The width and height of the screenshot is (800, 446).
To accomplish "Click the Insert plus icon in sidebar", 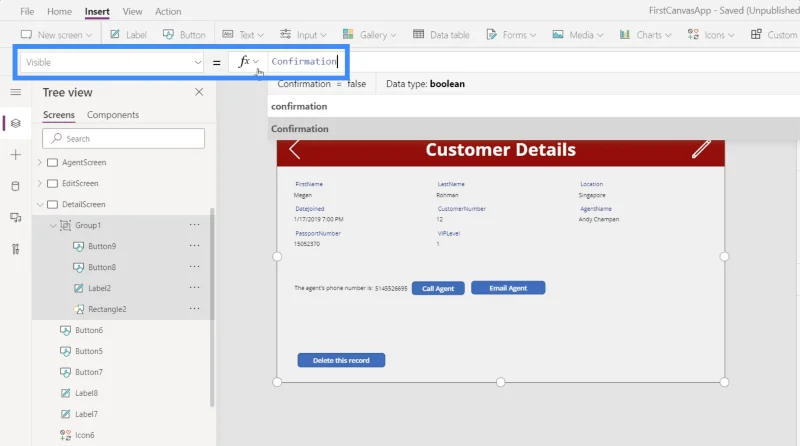I will click(16, 155).
